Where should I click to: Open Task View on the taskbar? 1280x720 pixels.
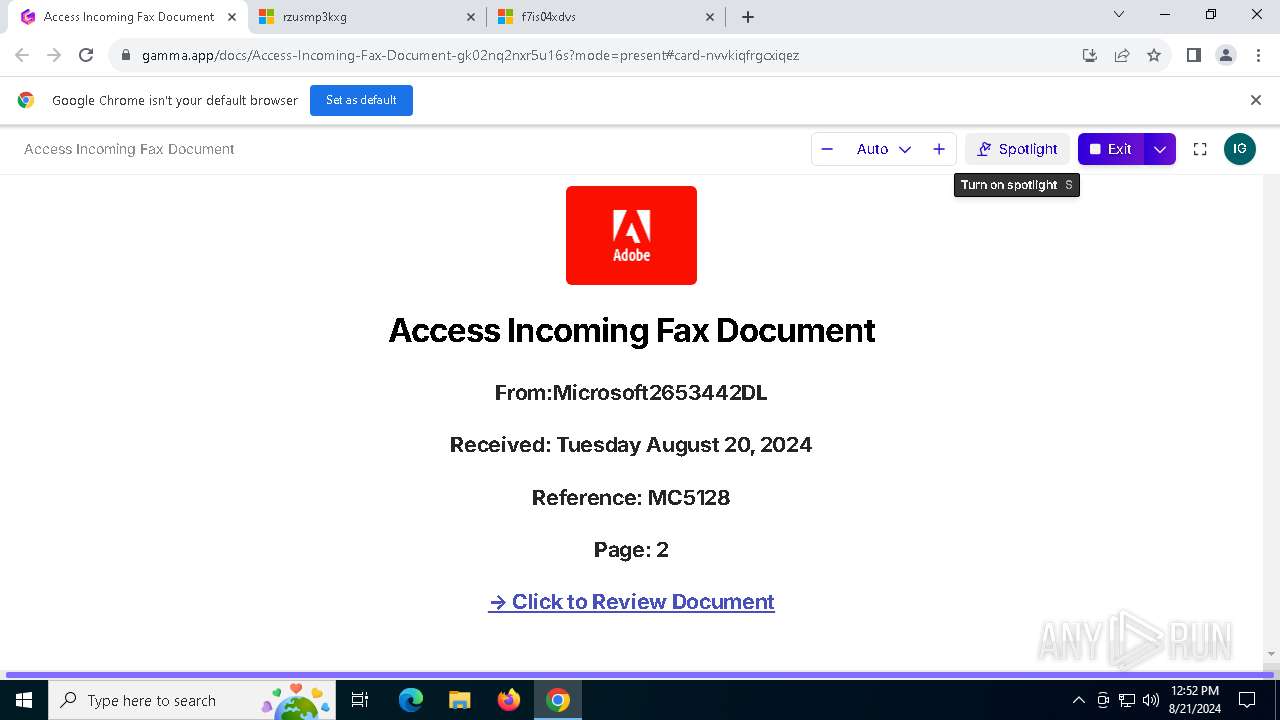coord(360,700)
